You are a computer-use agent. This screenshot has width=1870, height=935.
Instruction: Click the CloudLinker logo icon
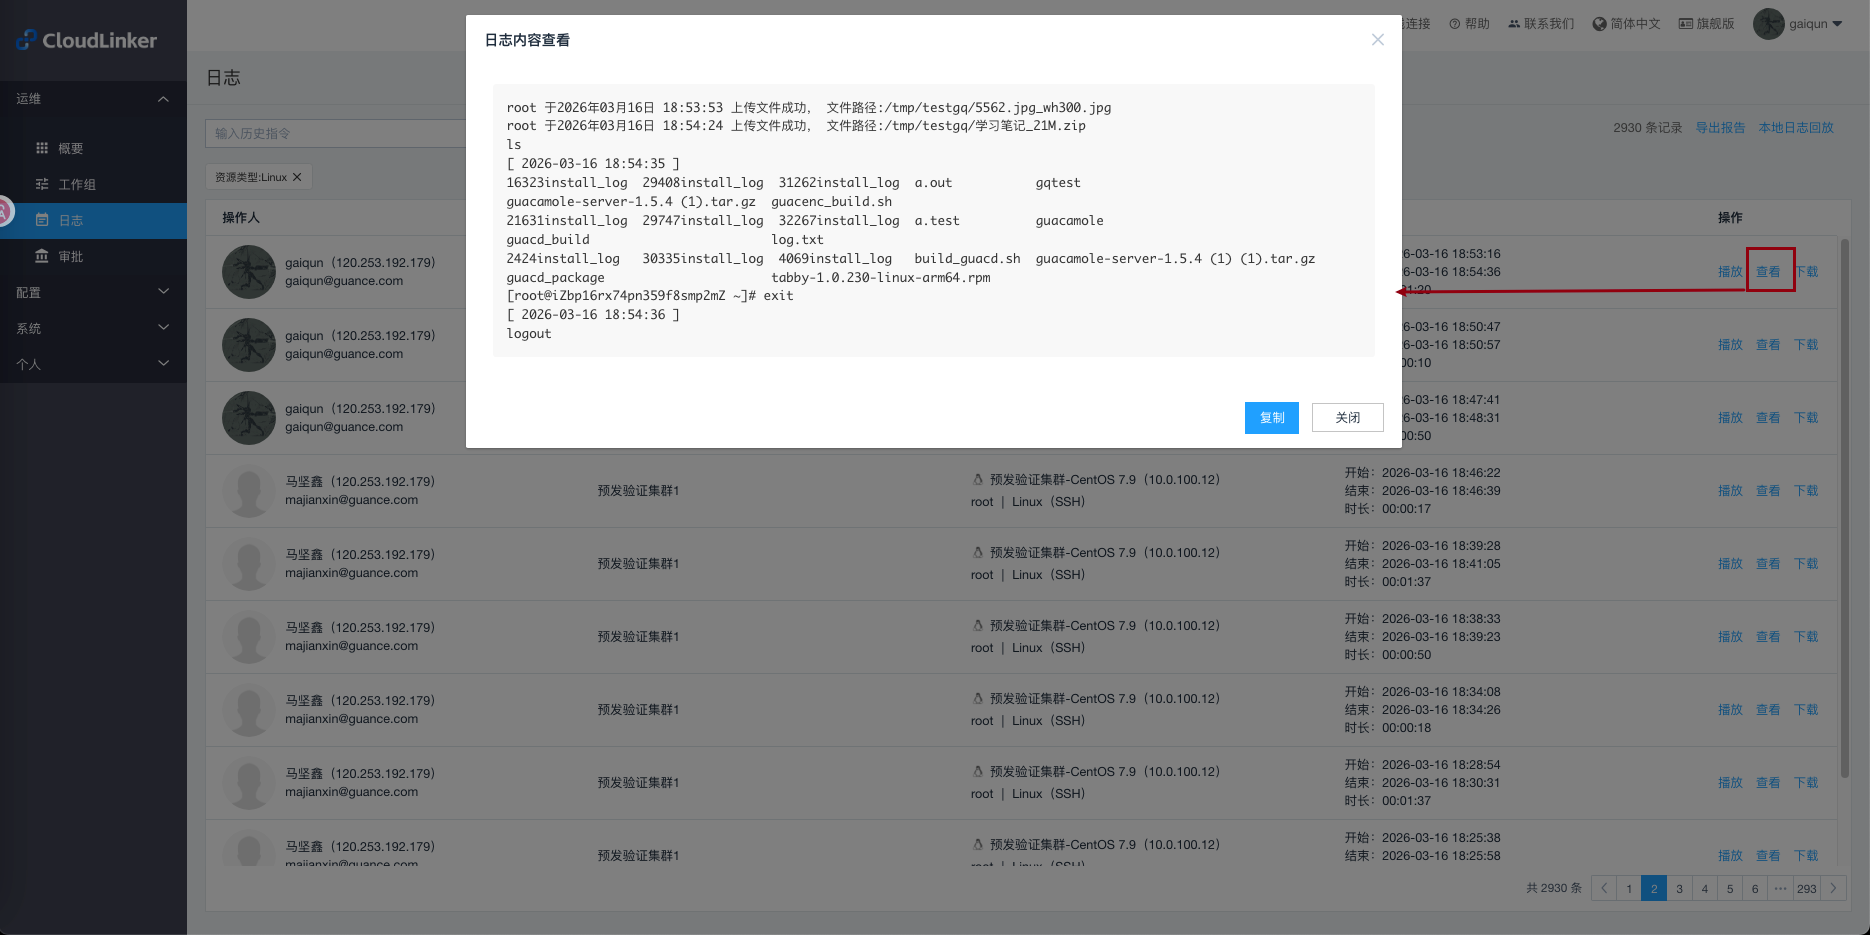coord(26,40)
